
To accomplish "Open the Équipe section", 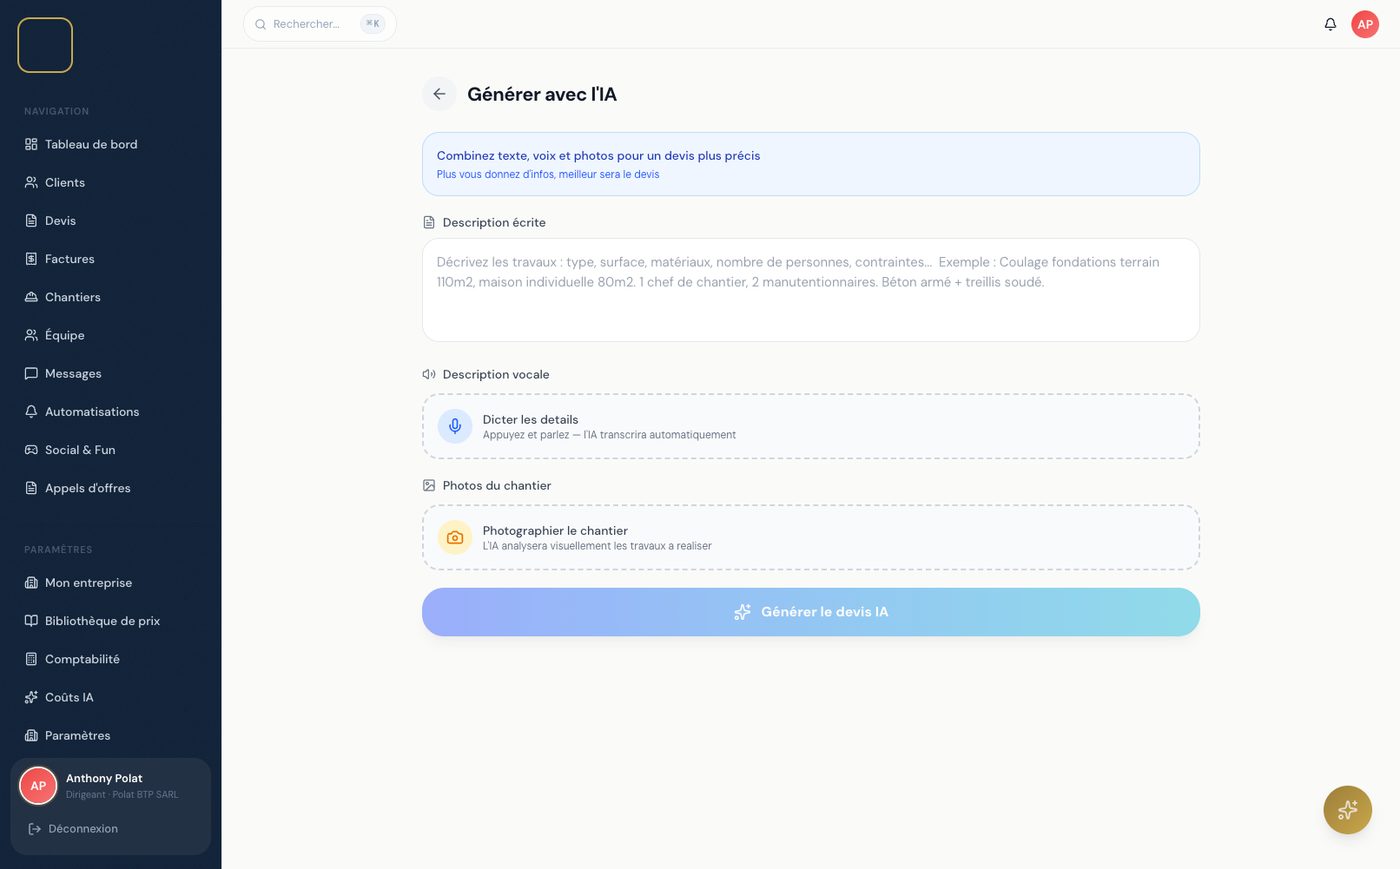I will [x=110, y=335].
